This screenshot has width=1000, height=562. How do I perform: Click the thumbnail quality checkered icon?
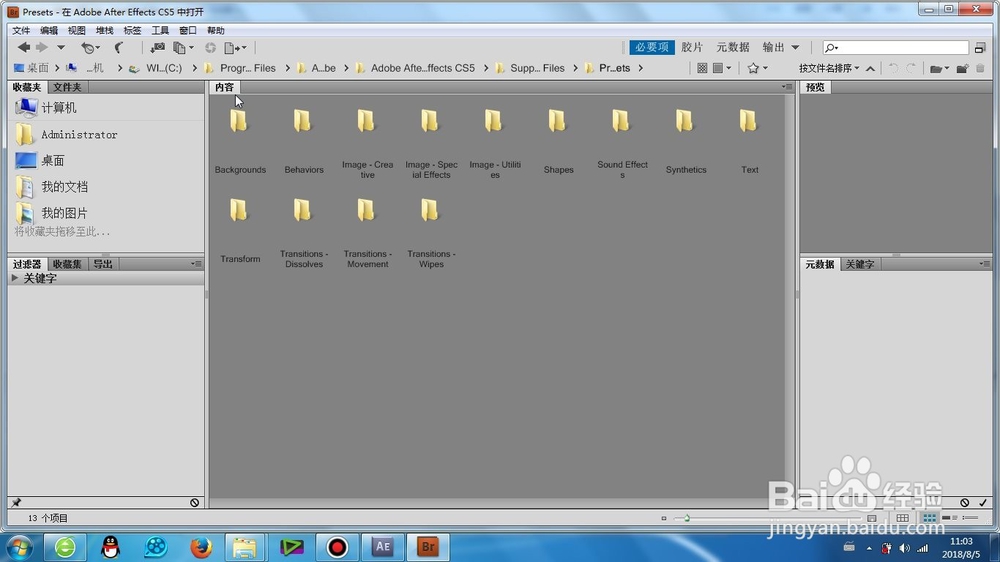702,68
